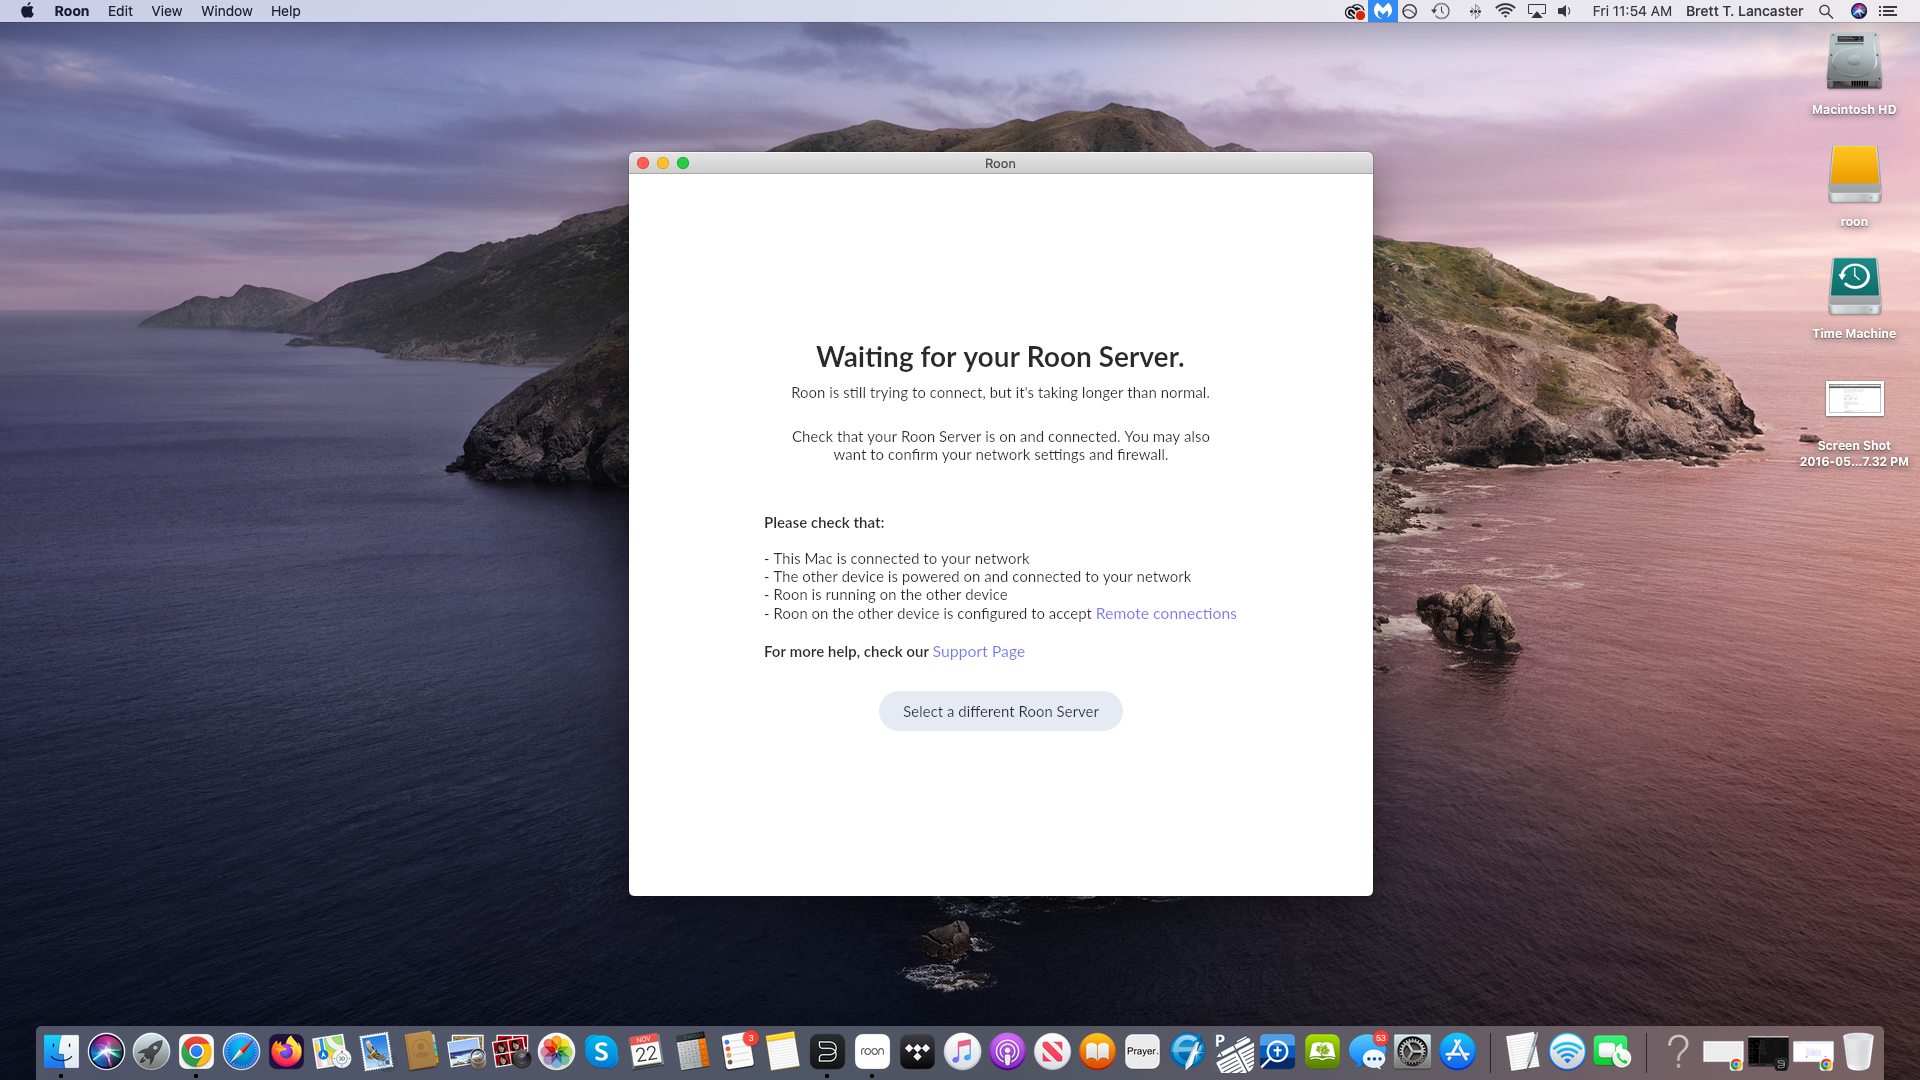Open the Trash in the Dock
Screen dimensions: 1920x1080
pyautogui.click(x=1858, y=1051)
